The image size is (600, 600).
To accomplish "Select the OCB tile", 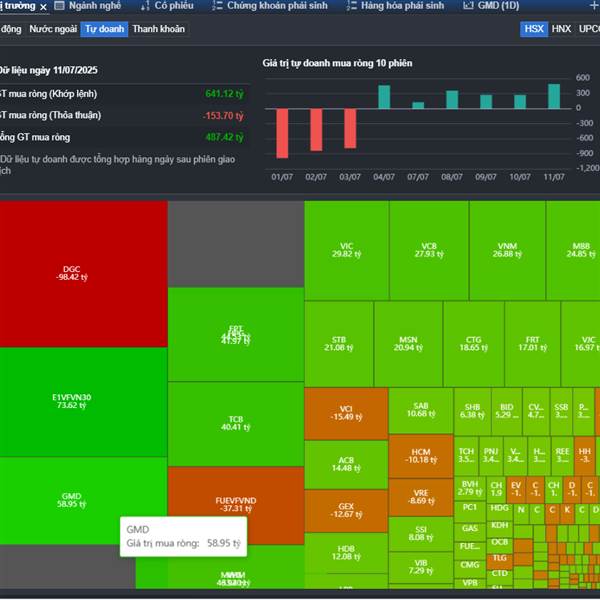I will [x=499, y=546].
